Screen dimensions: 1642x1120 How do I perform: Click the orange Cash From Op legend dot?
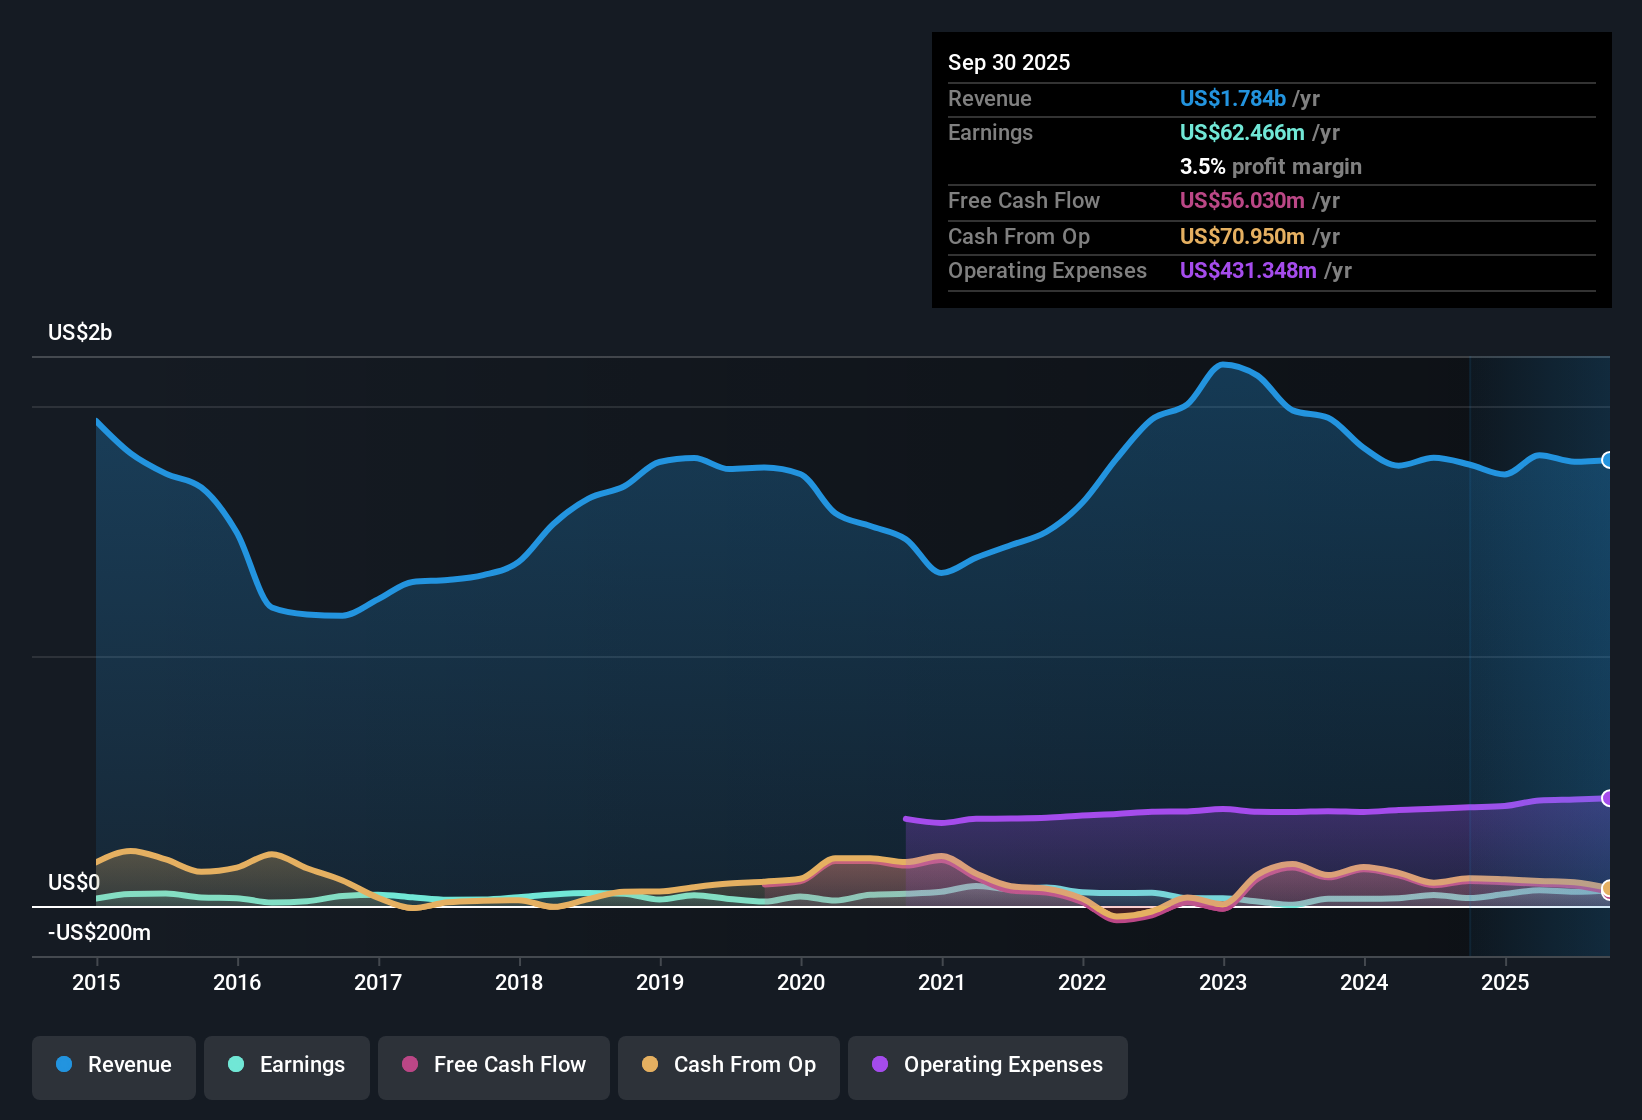click(649, 1065)
